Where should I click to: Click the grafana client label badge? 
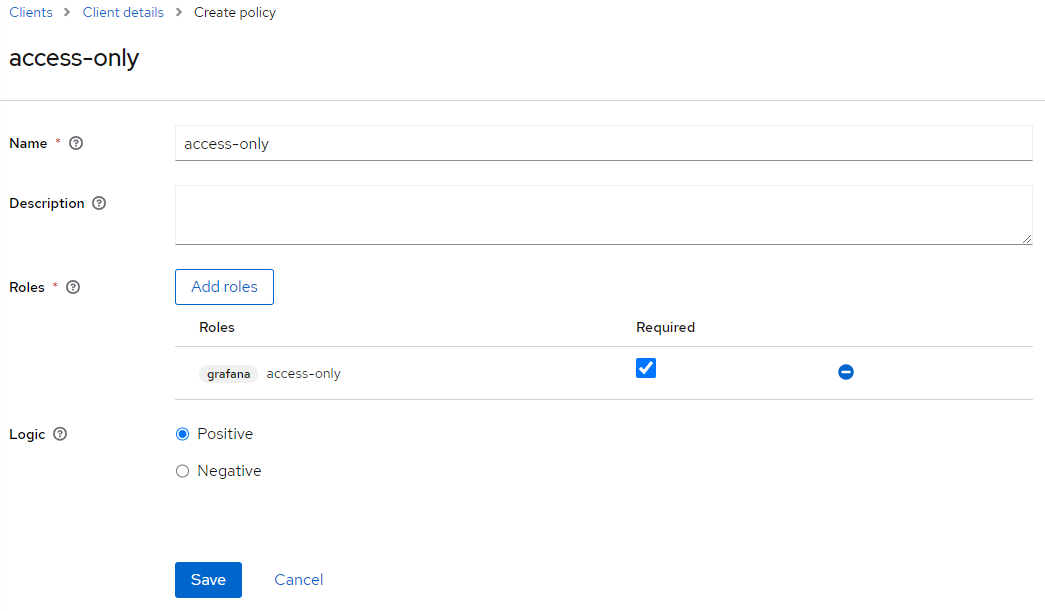229,374
